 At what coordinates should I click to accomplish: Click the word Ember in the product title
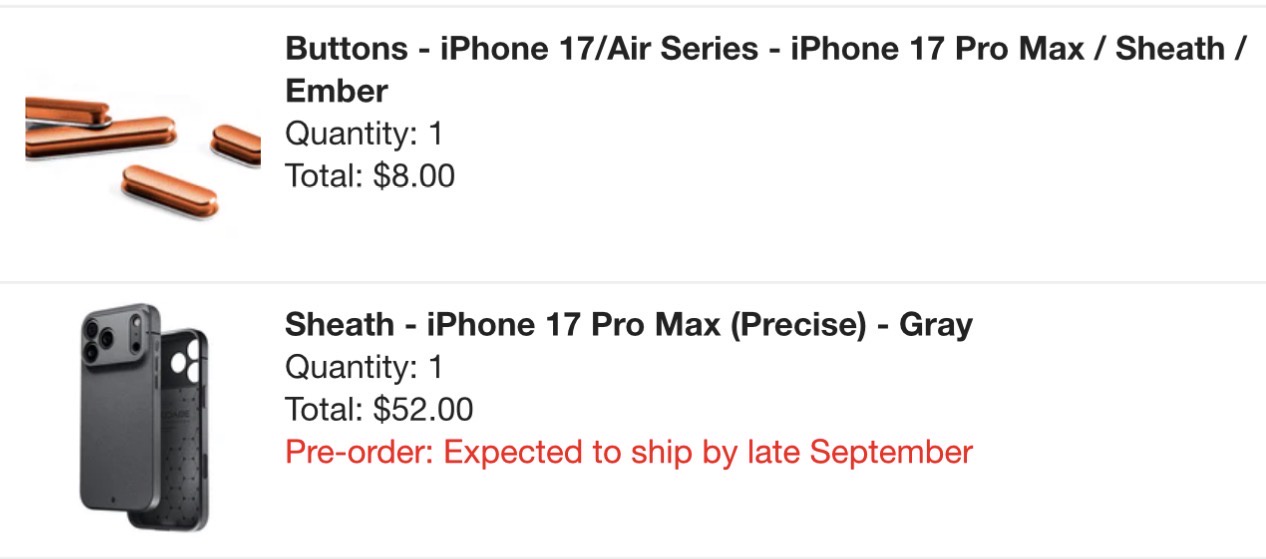tap(336, 92)
